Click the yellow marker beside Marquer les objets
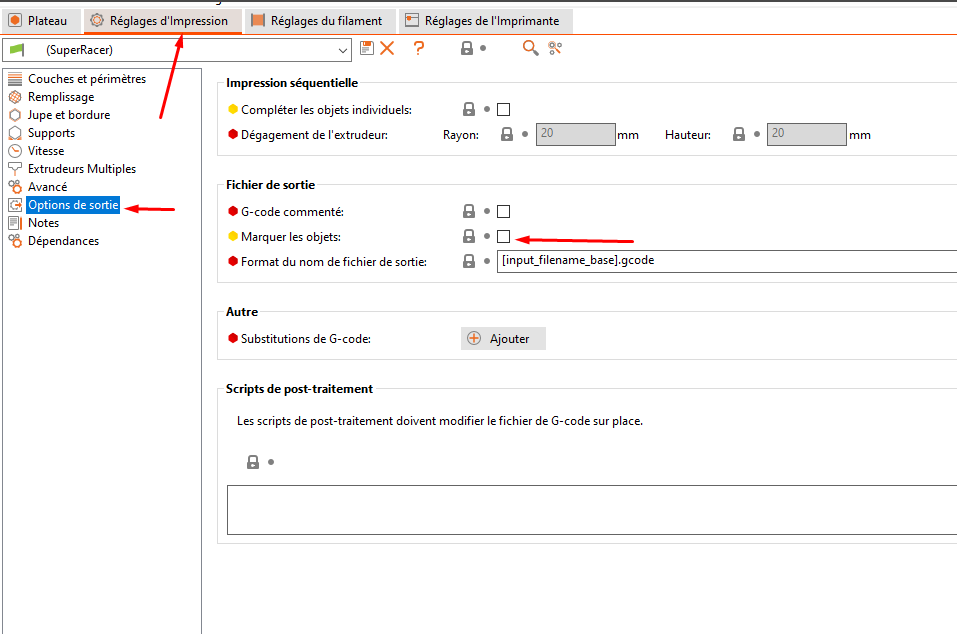This screenshot has height=634, width=957. pos(233,236)
